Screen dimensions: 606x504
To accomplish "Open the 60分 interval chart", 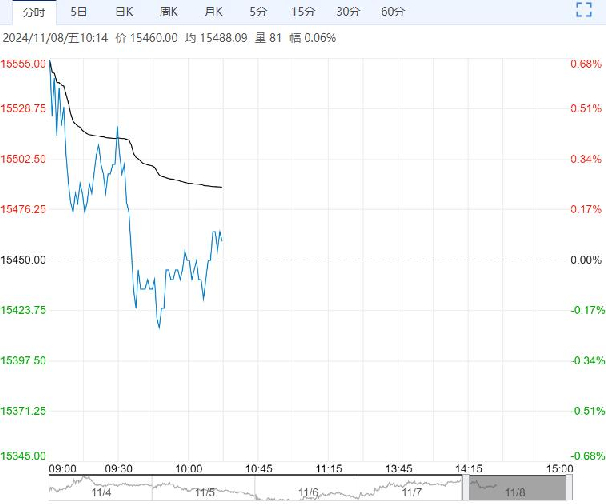I will [393, 12].
